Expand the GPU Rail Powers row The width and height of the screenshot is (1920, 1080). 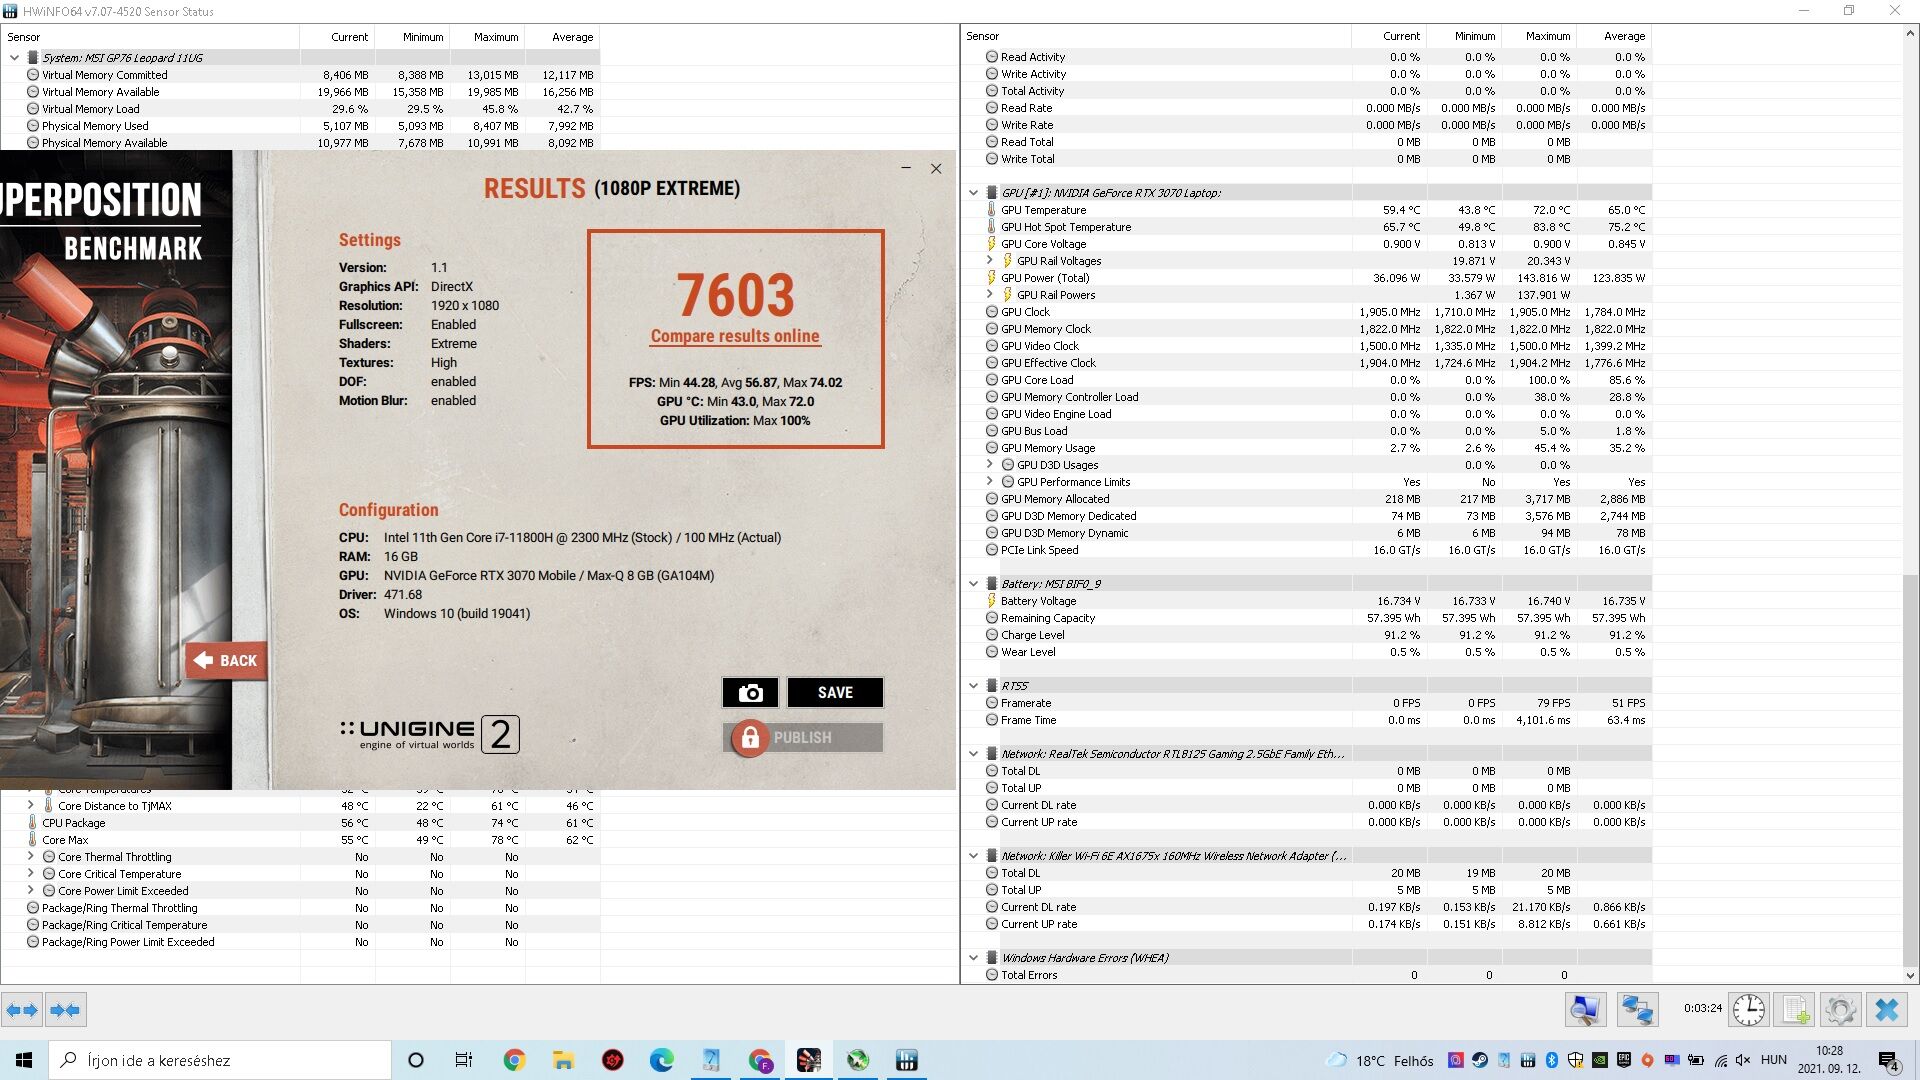click(x=990, y=295)
